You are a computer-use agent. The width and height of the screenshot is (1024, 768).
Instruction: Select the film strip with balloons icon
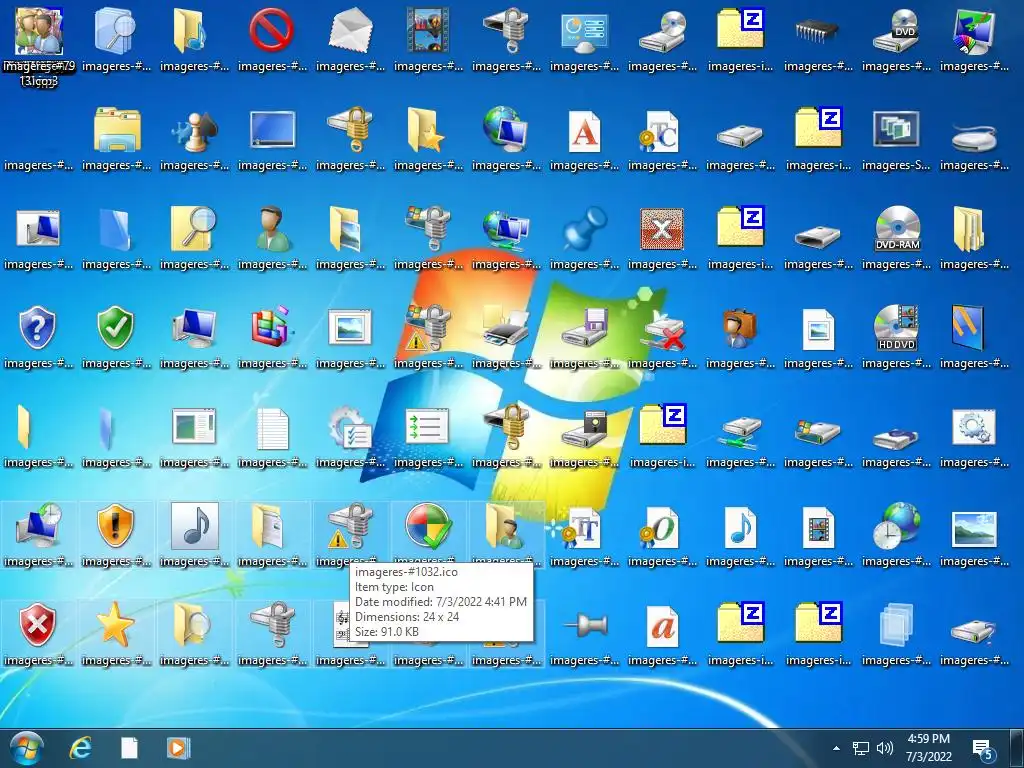[x=428, y=30]
